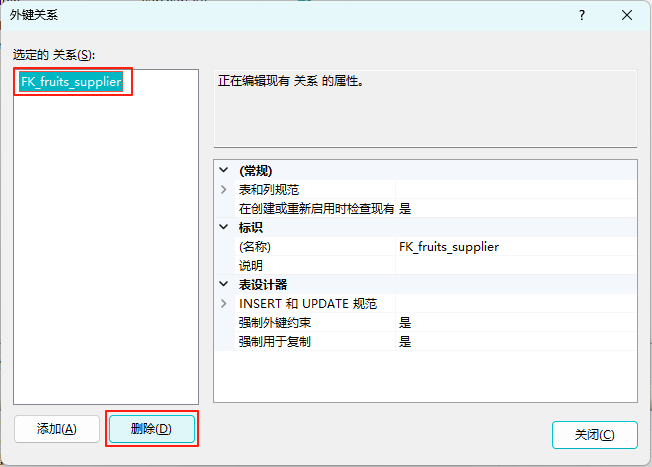Screen dimensions: 652x467
Task: Click the (名称) value FK_fruits_supplier field
Action: (516, 247)
